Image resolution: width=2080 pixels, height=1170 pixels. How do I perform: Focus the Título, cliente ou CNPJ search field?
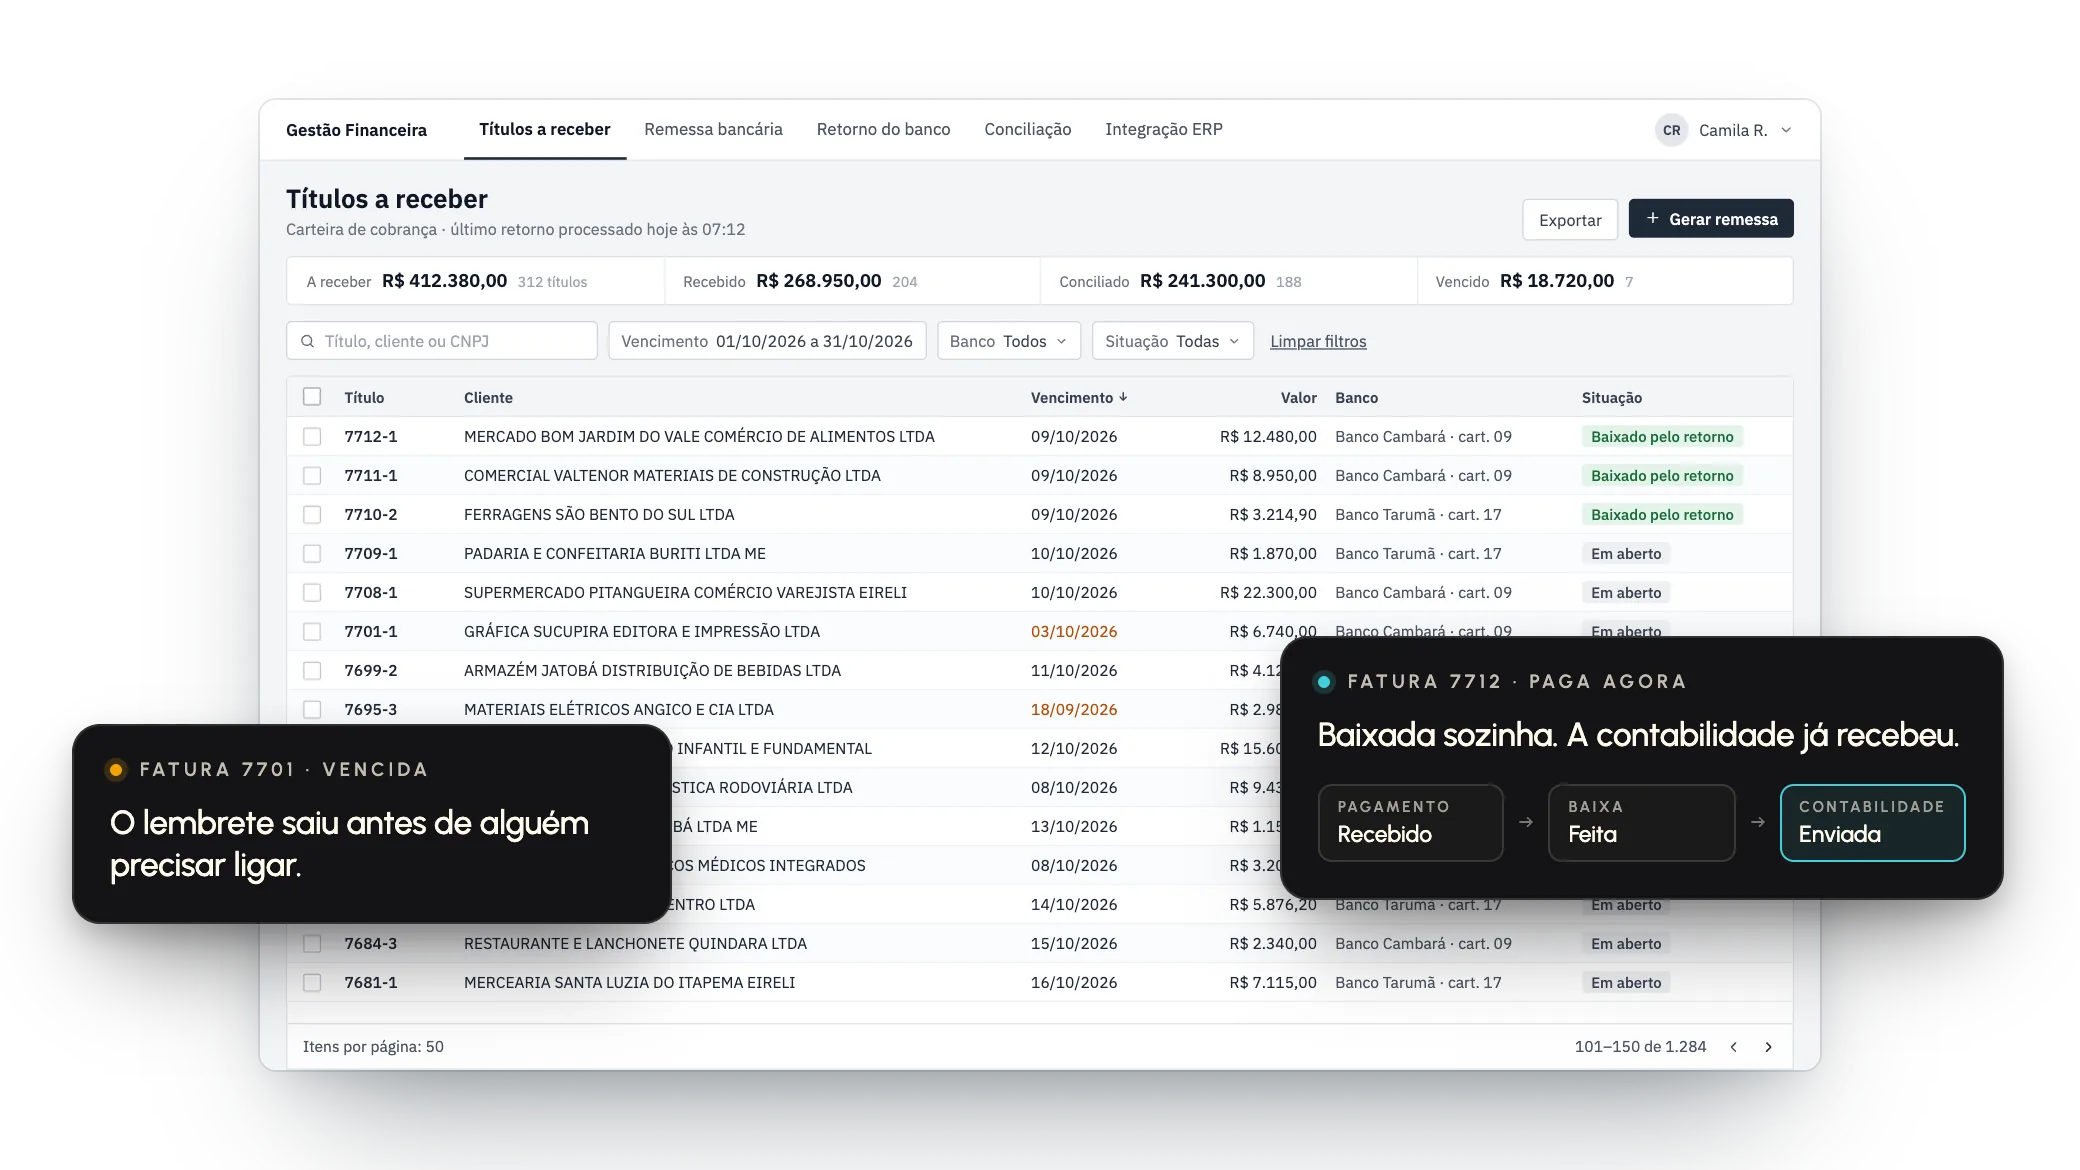pyautogui.click(x=442, y=341)
